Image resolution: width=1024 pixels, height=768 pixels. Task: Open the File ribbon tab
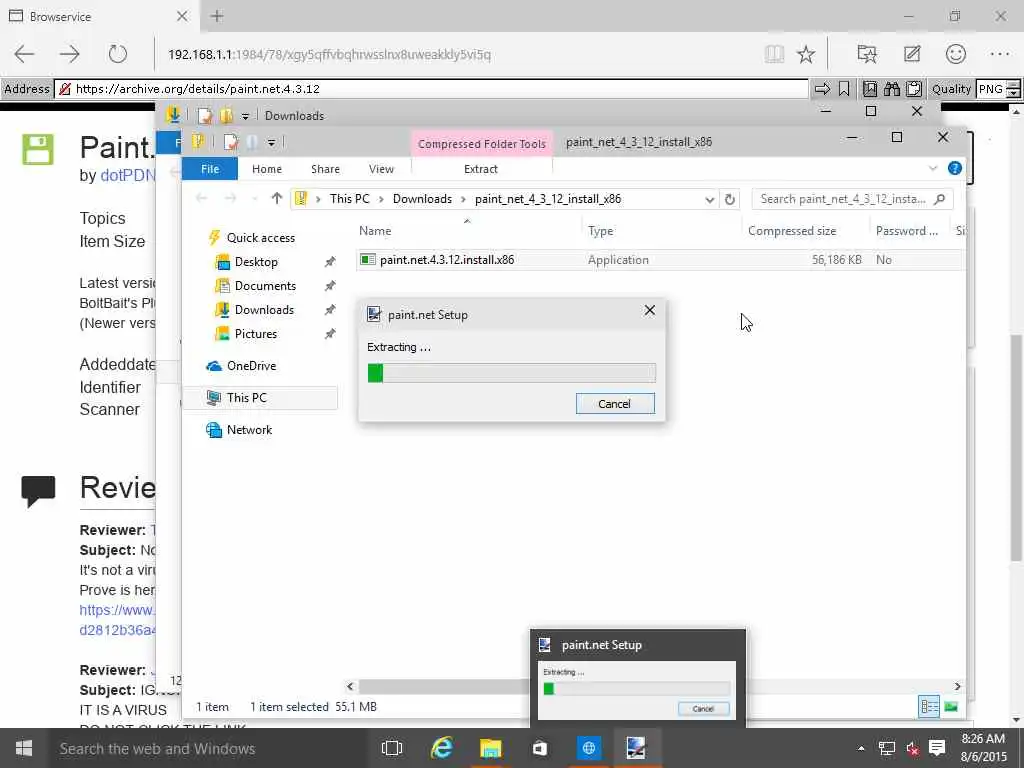210,168
